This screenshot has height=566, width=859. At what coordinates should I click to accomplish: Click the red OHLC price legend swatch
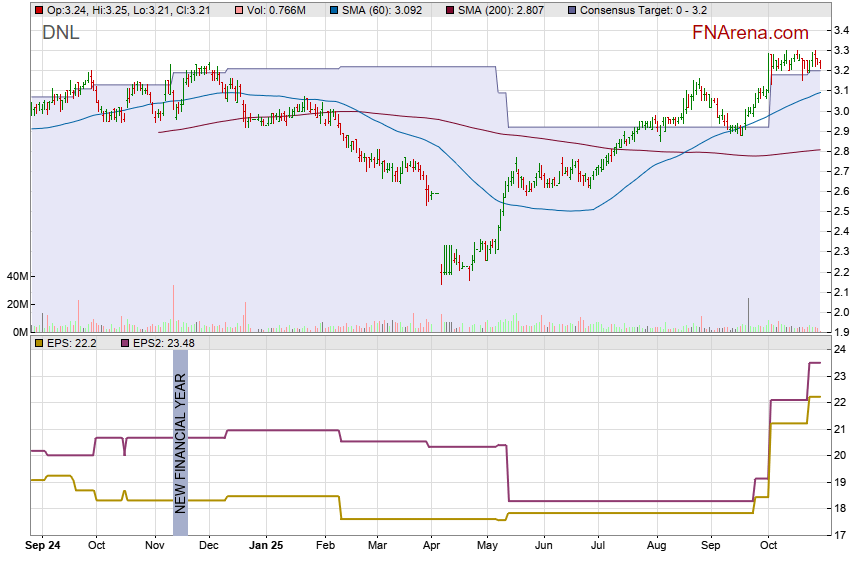pyautogui.click(x=38, y=9)
